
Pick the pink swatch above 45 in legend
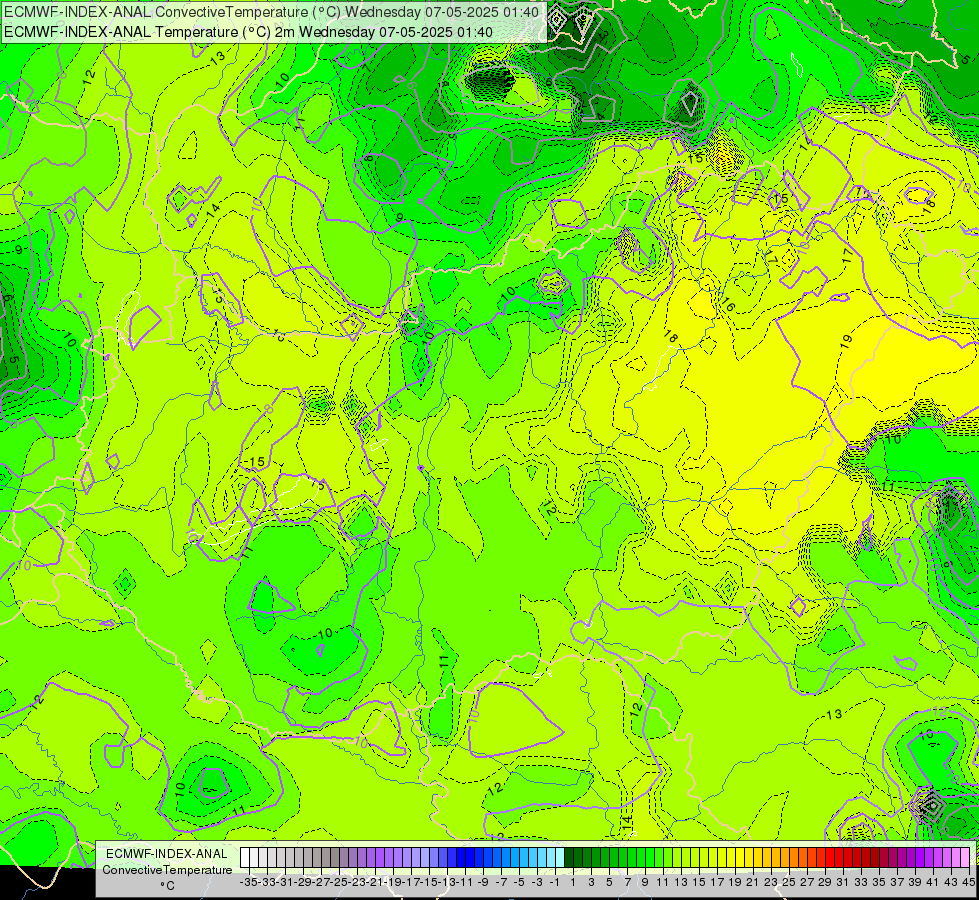click(x=965, y=858)
